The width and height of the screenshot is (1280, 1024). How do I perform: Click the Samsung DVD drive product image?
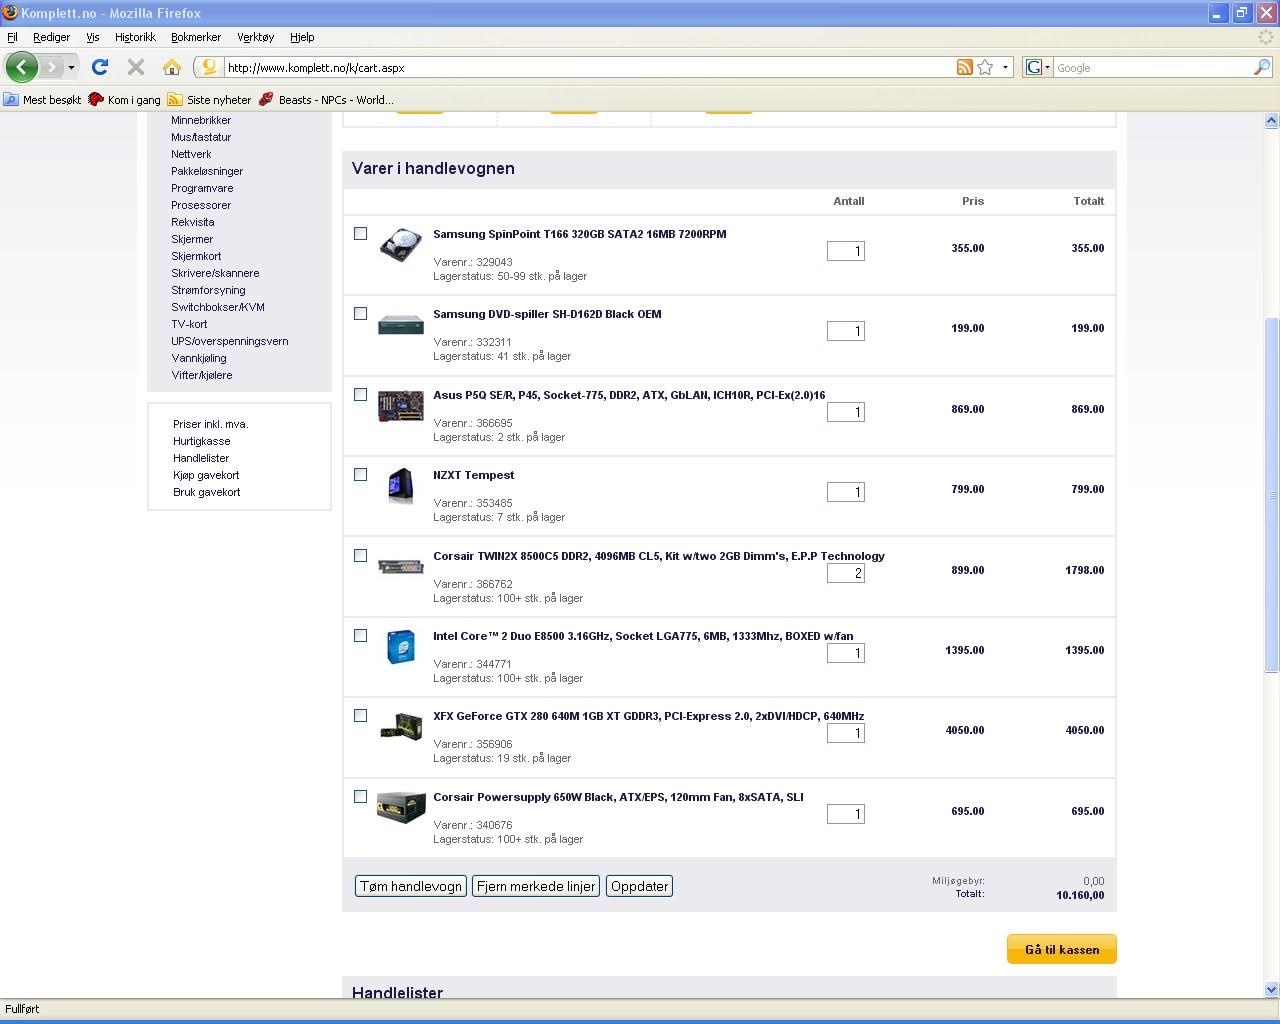click(x=401, y=325)
